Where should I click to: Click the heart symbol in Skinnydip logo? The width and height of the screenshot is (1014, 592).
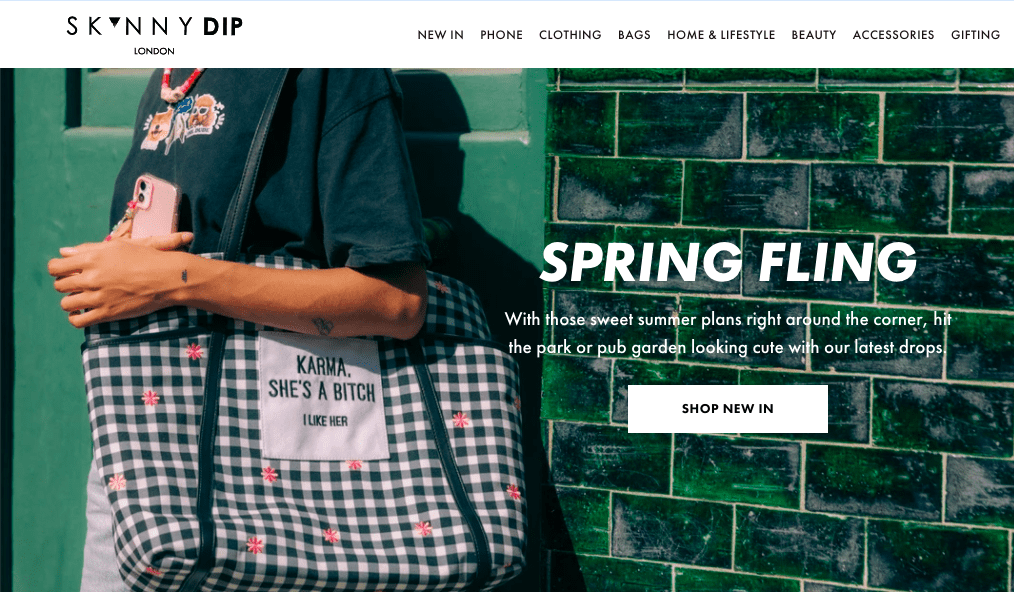click(115, 24)
